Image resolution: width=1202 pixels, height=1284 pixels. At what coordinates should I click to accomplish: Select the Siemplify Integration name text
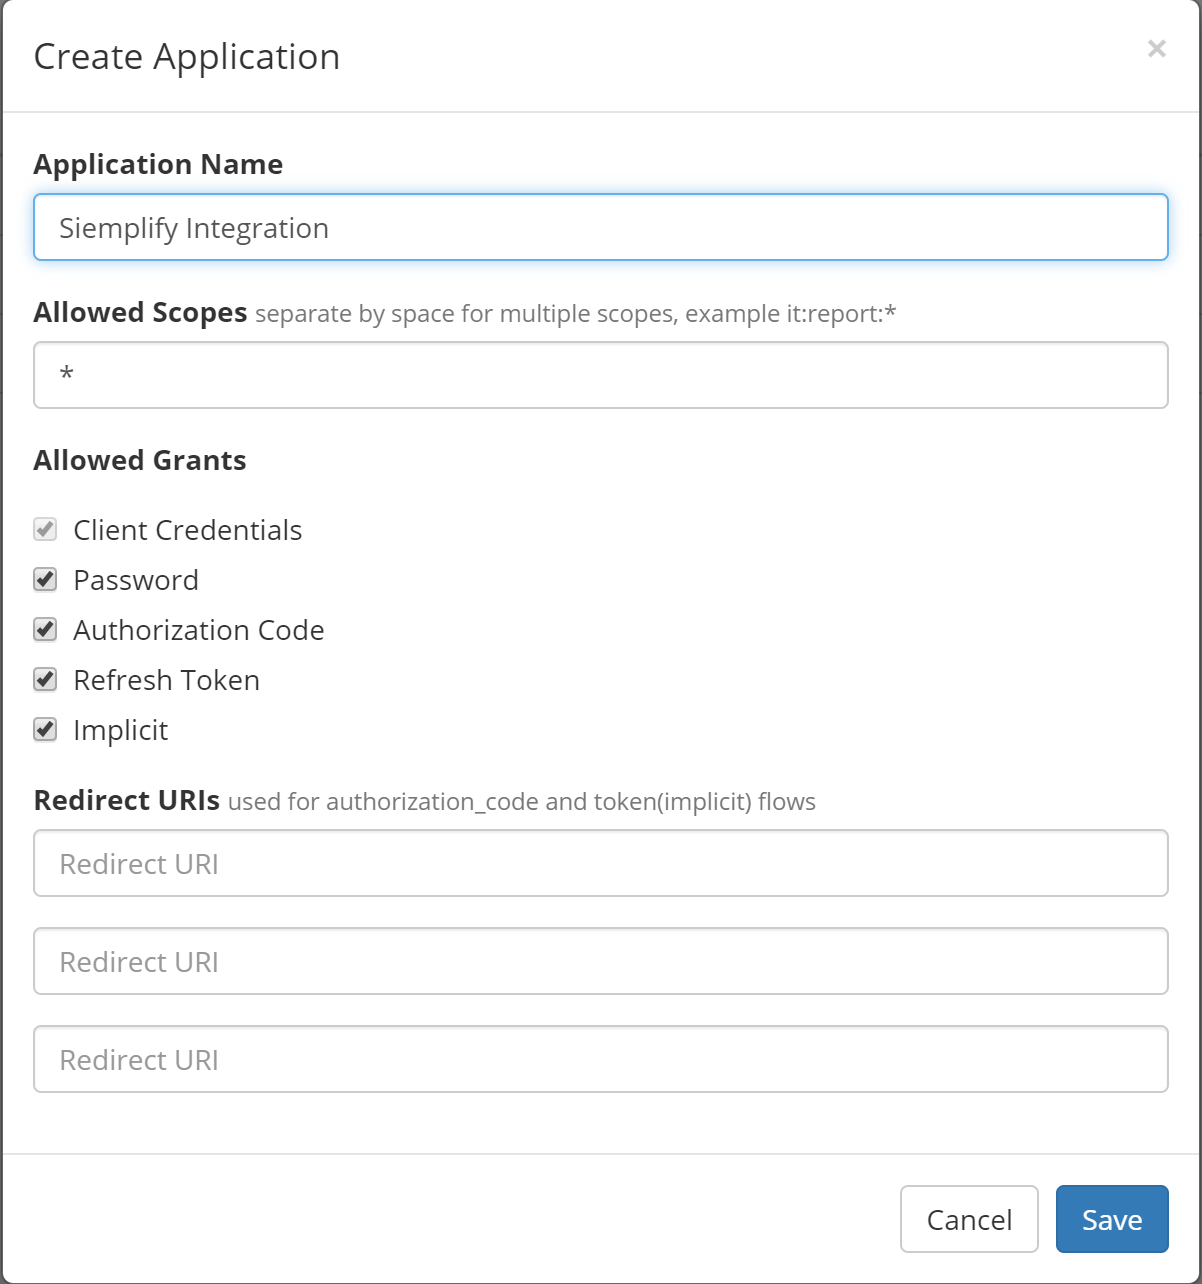[194, 227]
